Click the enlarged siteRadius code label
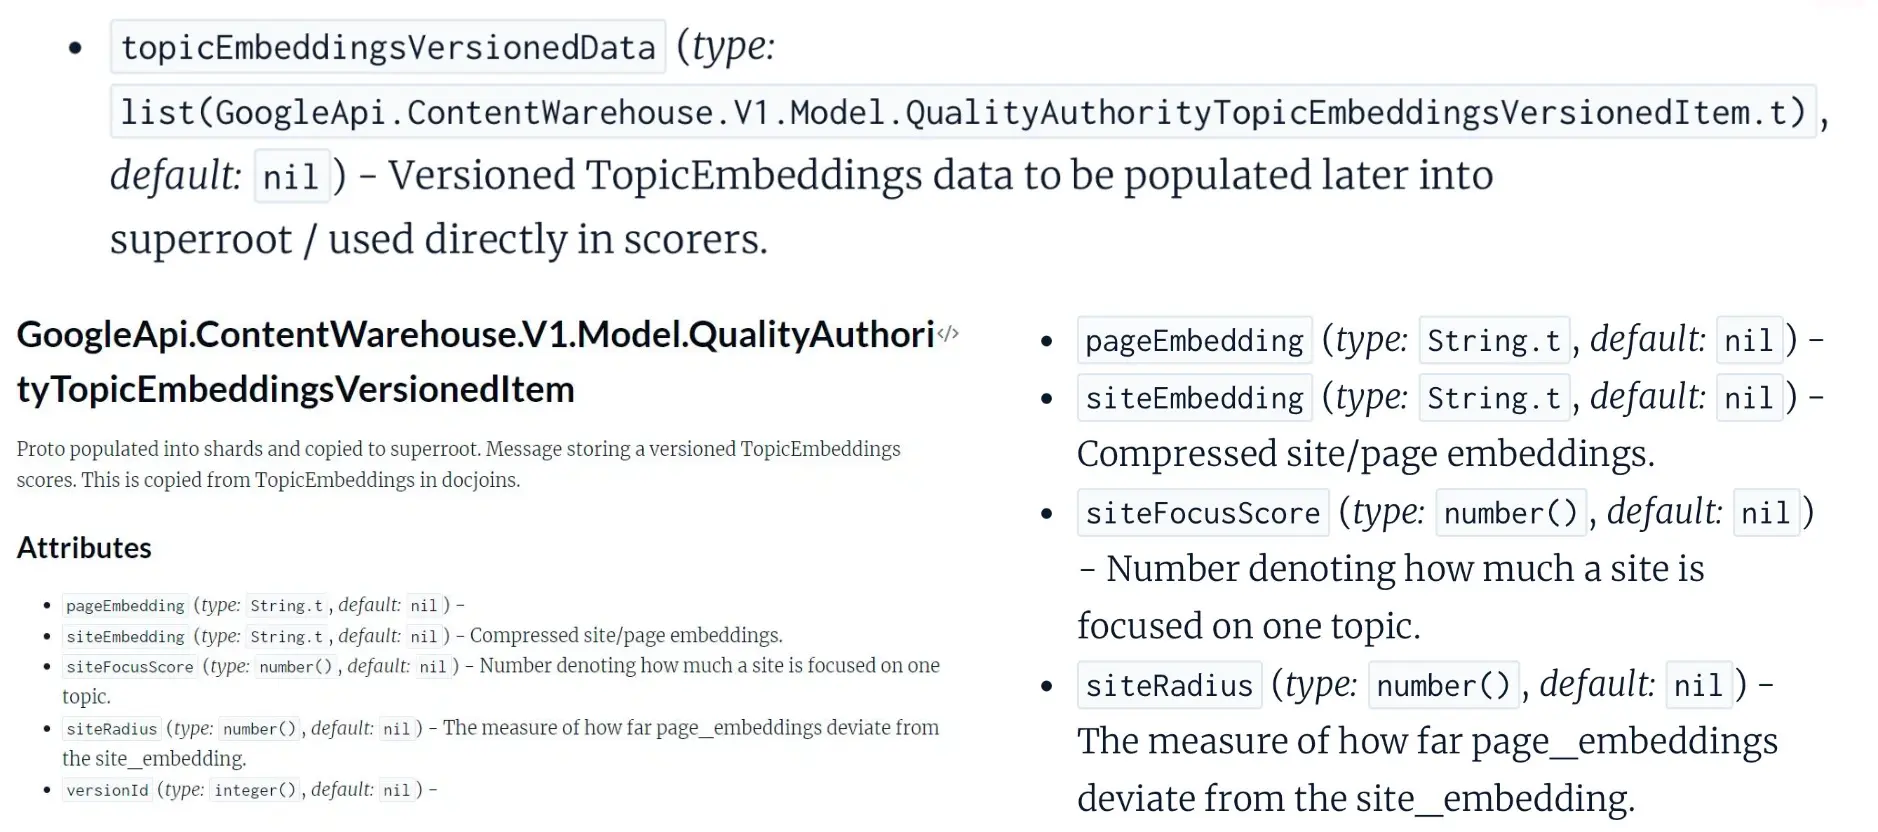 coord(1168,685)
